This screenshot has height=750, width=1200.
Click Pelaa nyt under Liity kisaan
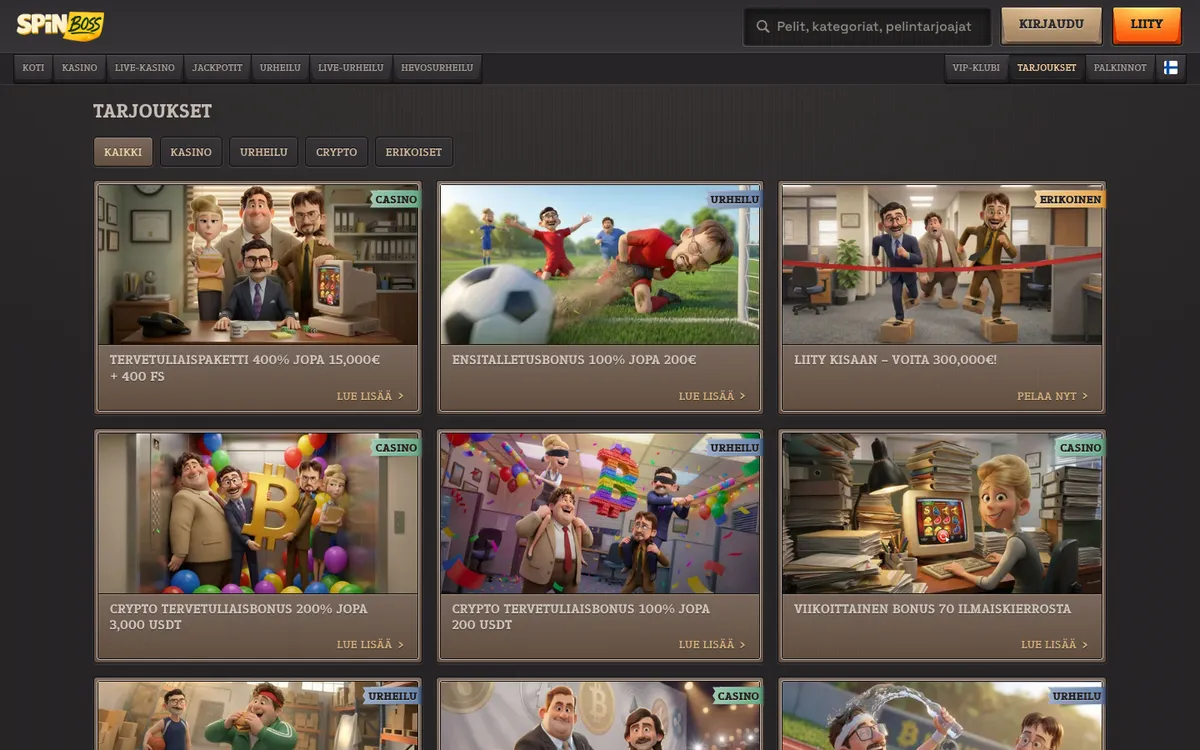[1053, 396]
